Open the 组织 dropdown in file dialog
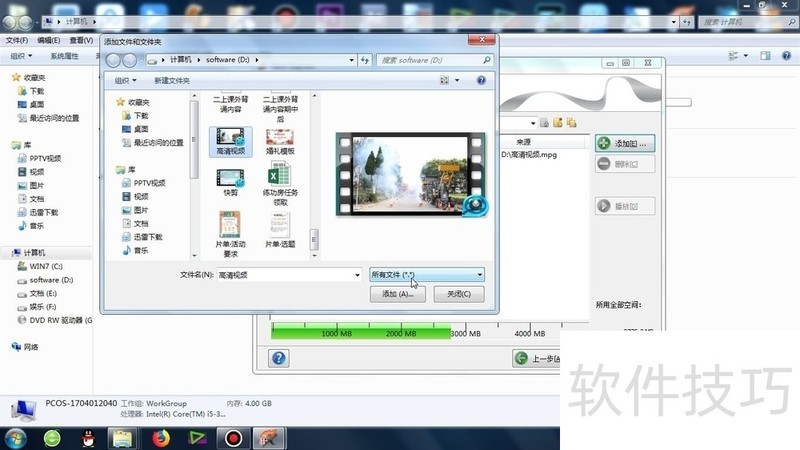The width and height of the screenshot is (800, 450). [125, 80]
